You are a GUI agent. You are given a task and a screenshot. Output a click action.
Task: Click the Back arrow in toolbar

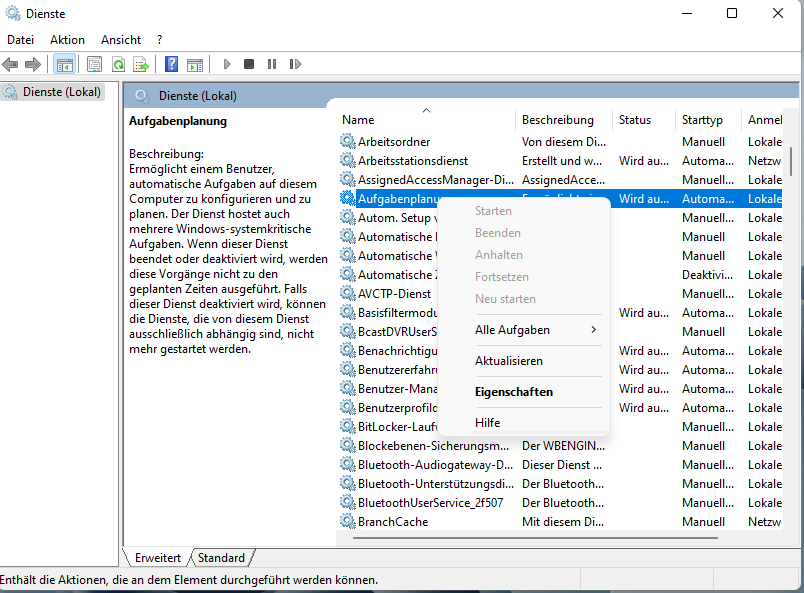tap(11, 64)
